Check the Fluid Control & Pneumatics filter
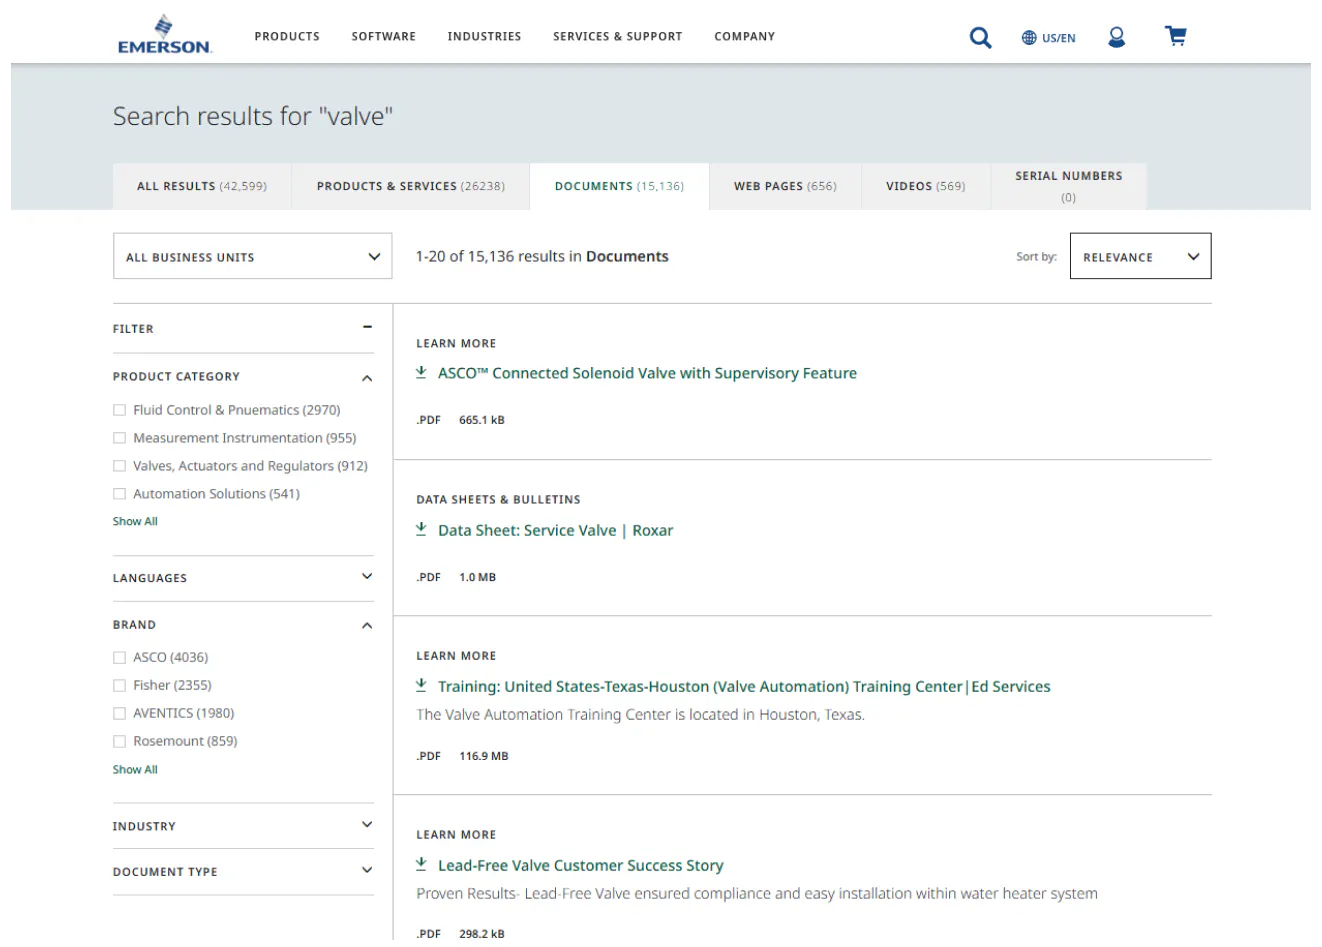The image size is (1322, 947). pos(120,410)
